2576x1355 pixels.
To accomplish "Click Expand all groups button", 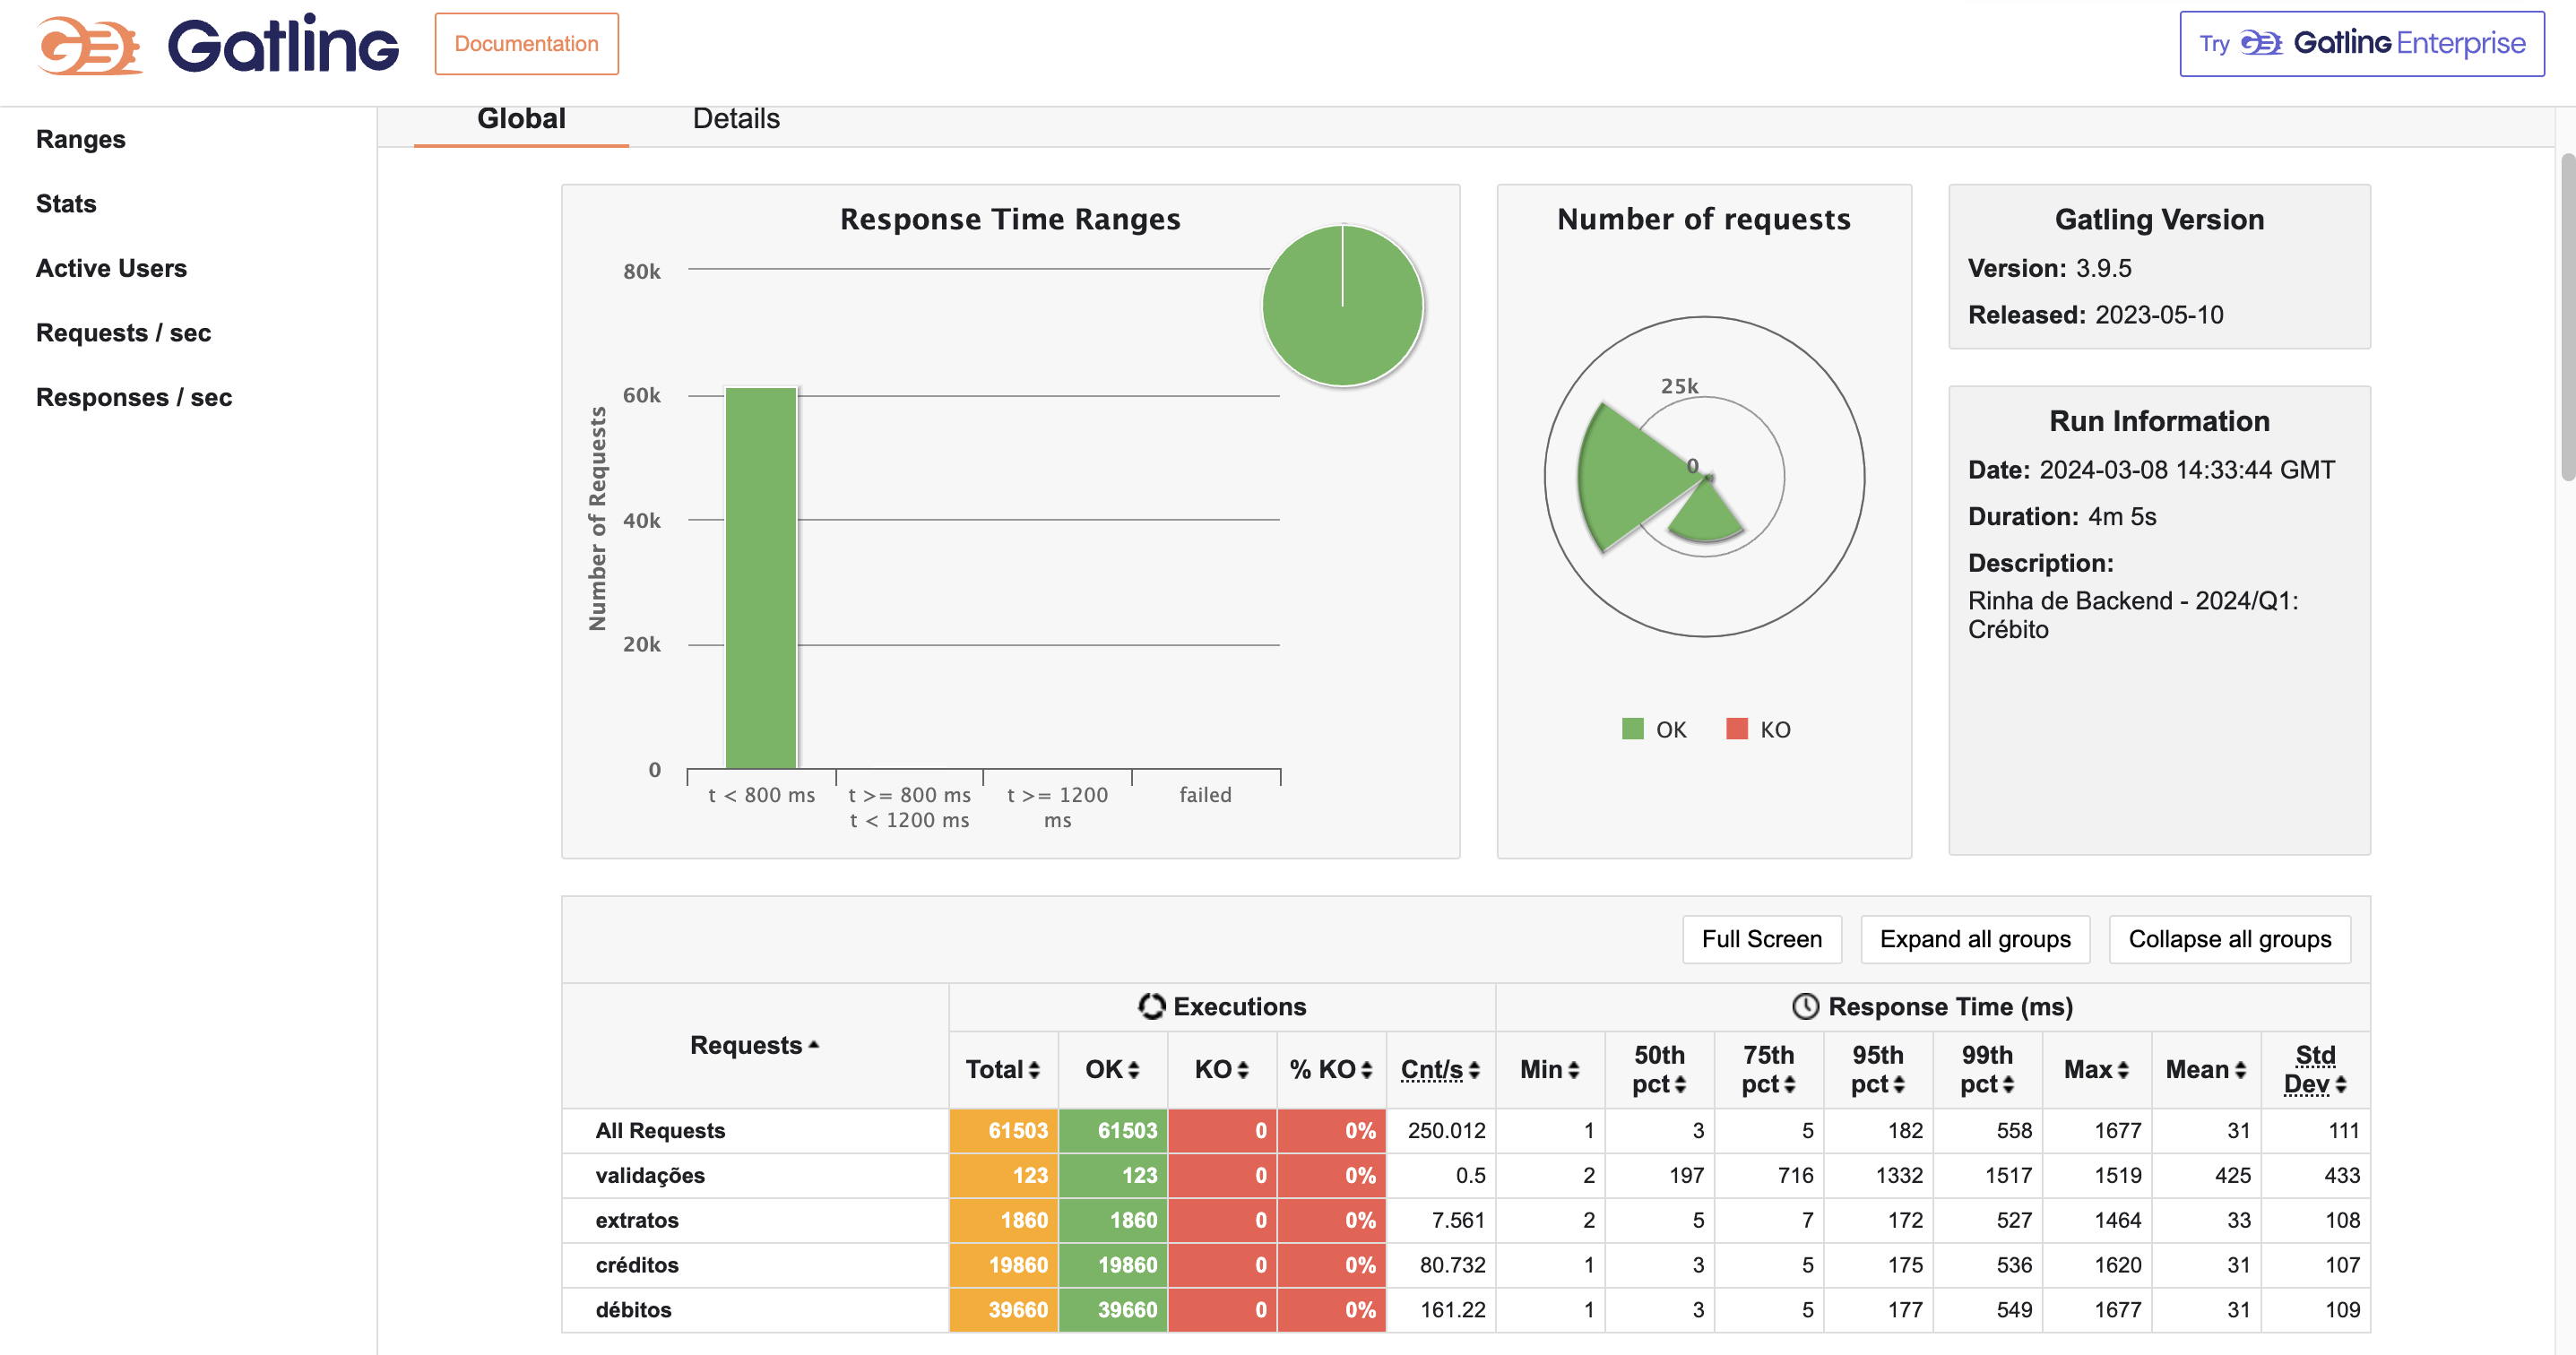I will 1975,939.
